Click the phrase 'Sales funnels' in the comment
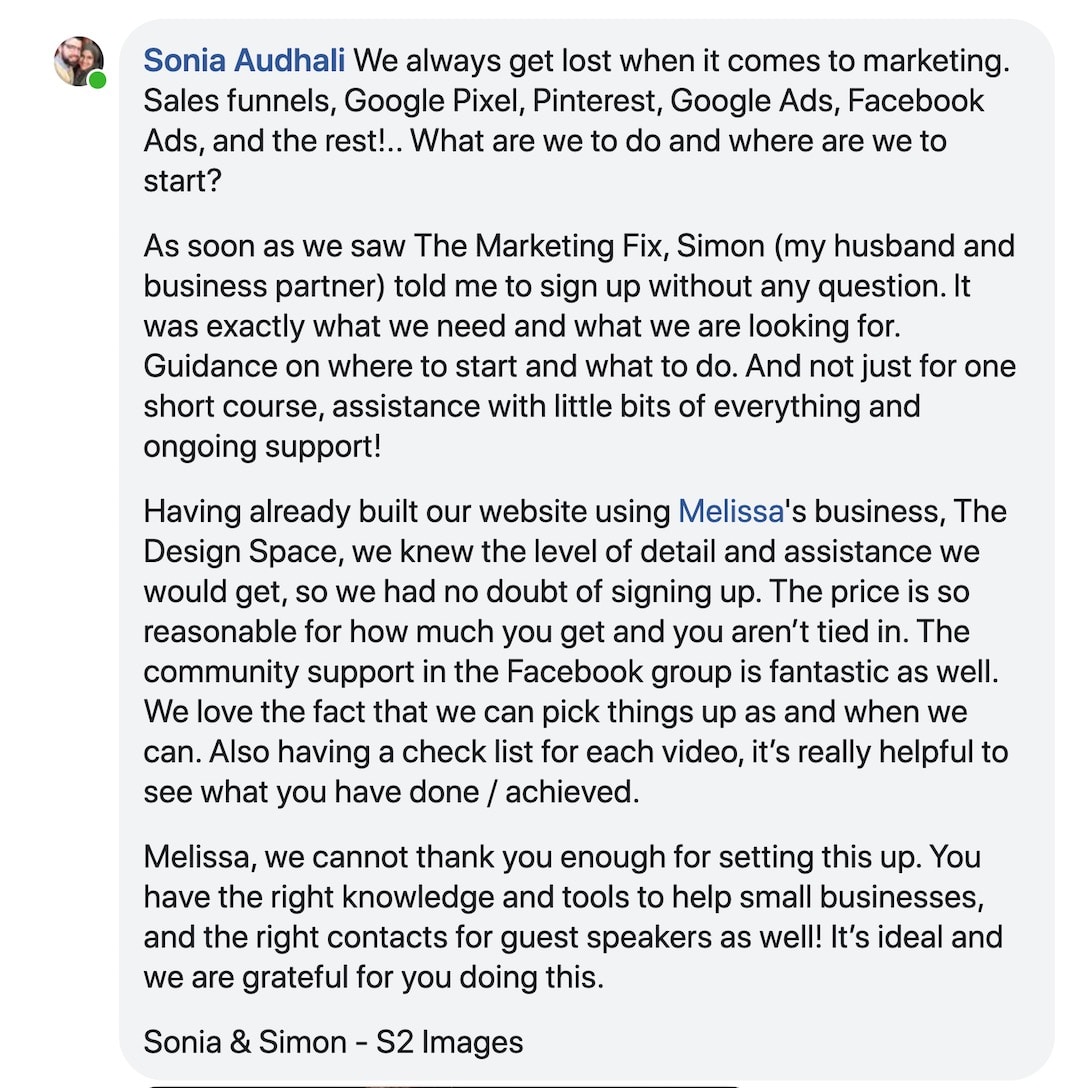The height and width of the screenshot is (1088, 1080). point(239,101)
